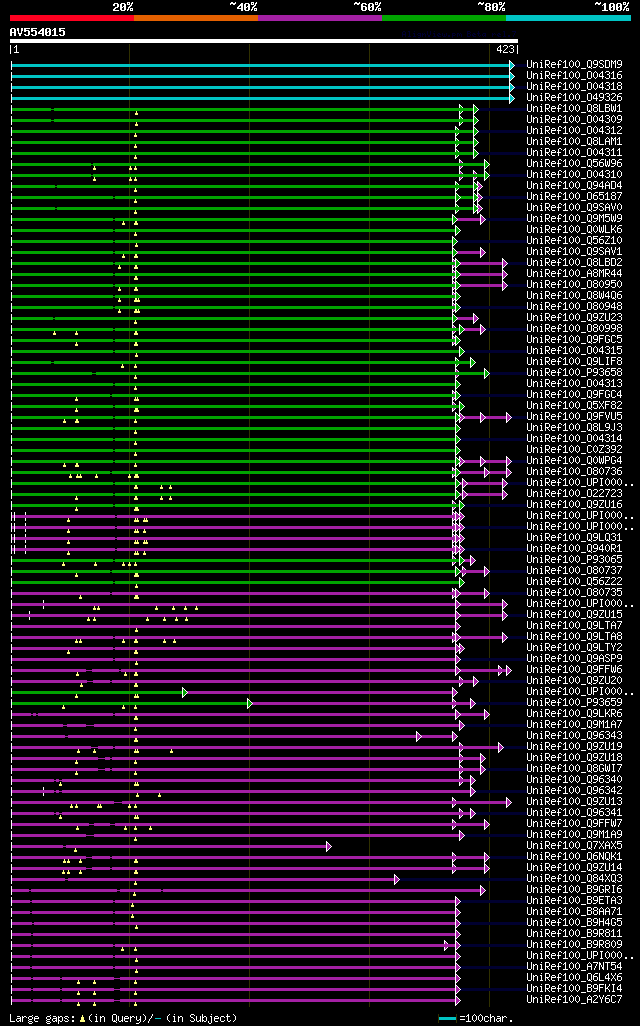Select the UniRef100_O65187 label
This screenshot has width=640, height=1026.
click(575, 196)
